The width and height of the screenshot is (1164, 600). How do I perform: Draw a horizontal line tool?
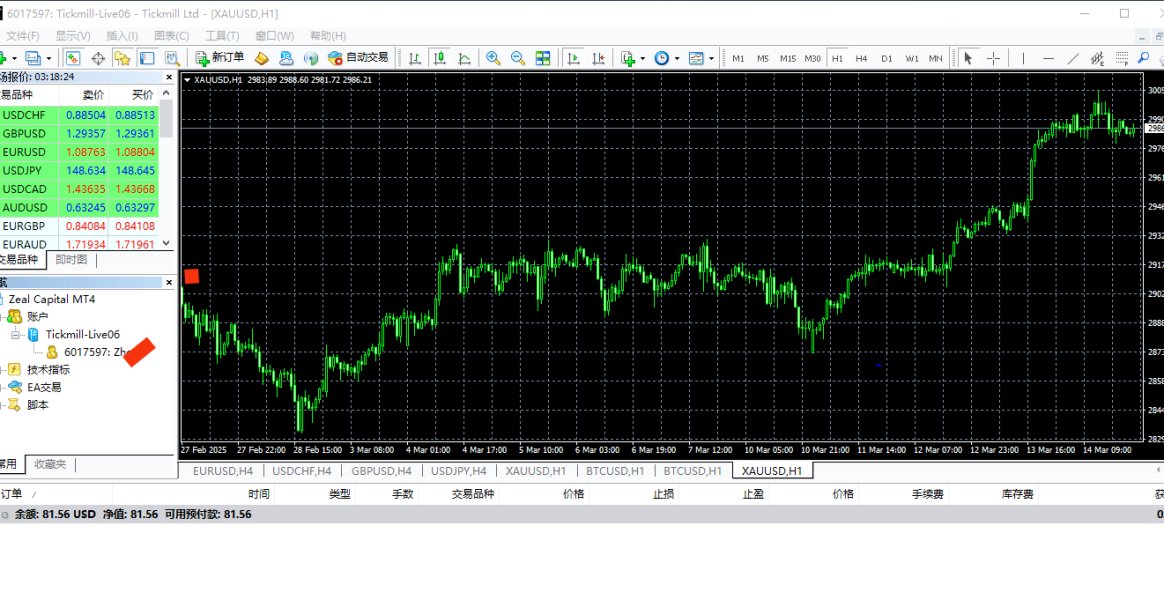[1048, 58]
